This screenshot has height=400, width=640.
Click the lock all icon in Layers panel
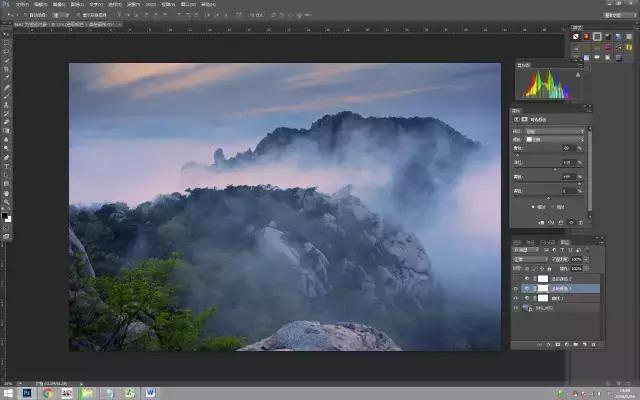tap(549, 269)
